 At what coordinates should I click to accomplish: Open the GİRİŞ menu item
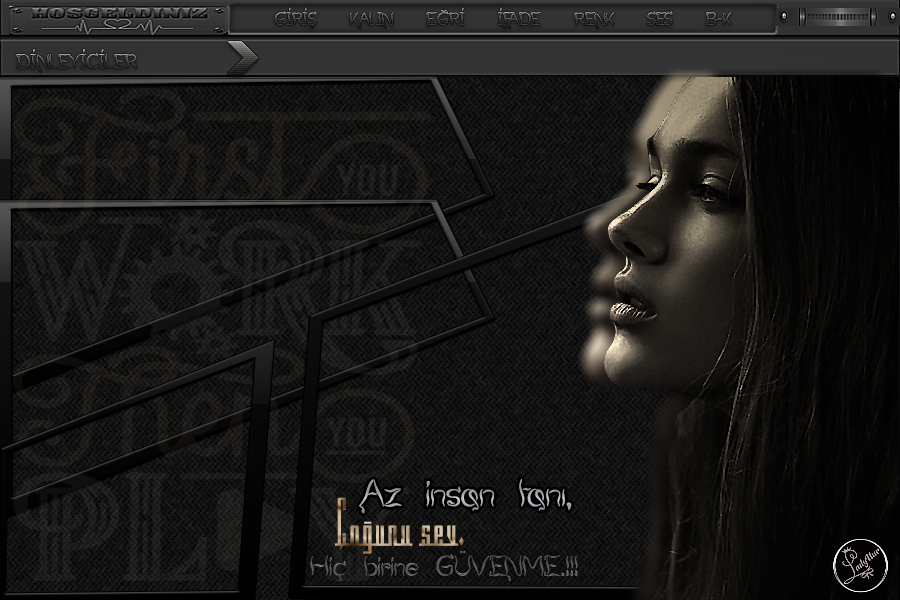295,19
